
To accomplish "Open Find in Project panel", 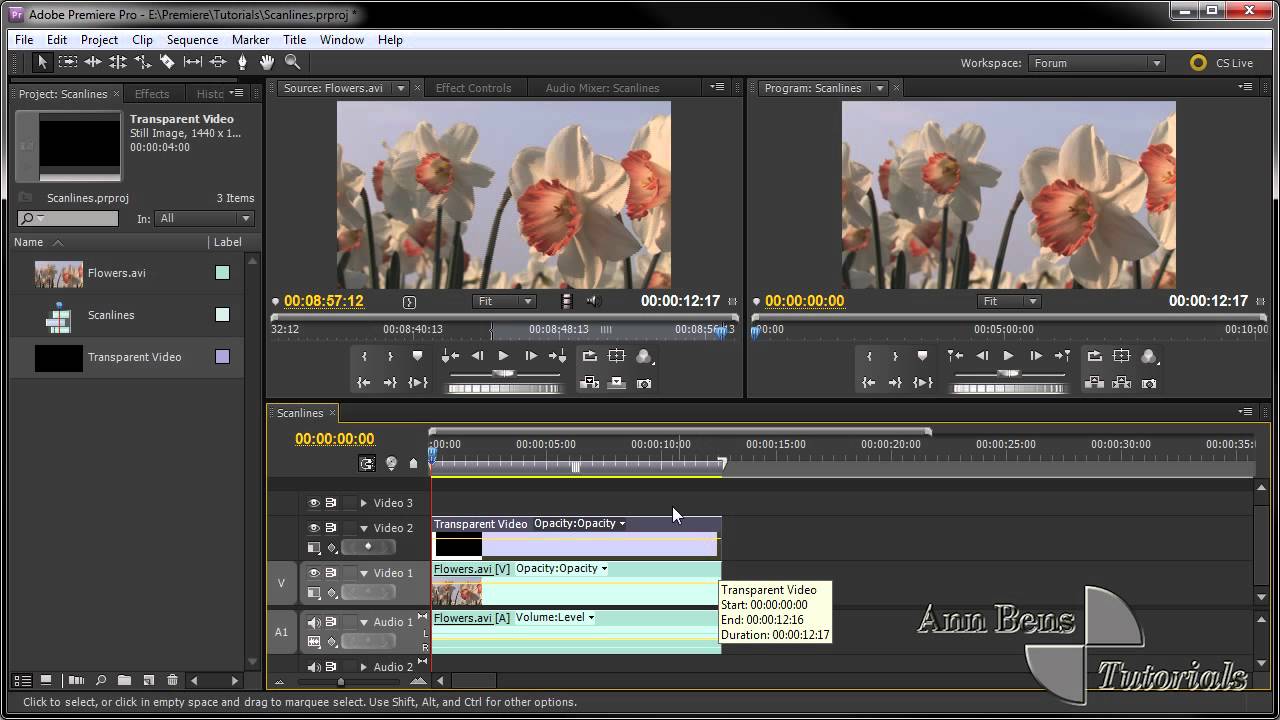I will click(101, 681).
